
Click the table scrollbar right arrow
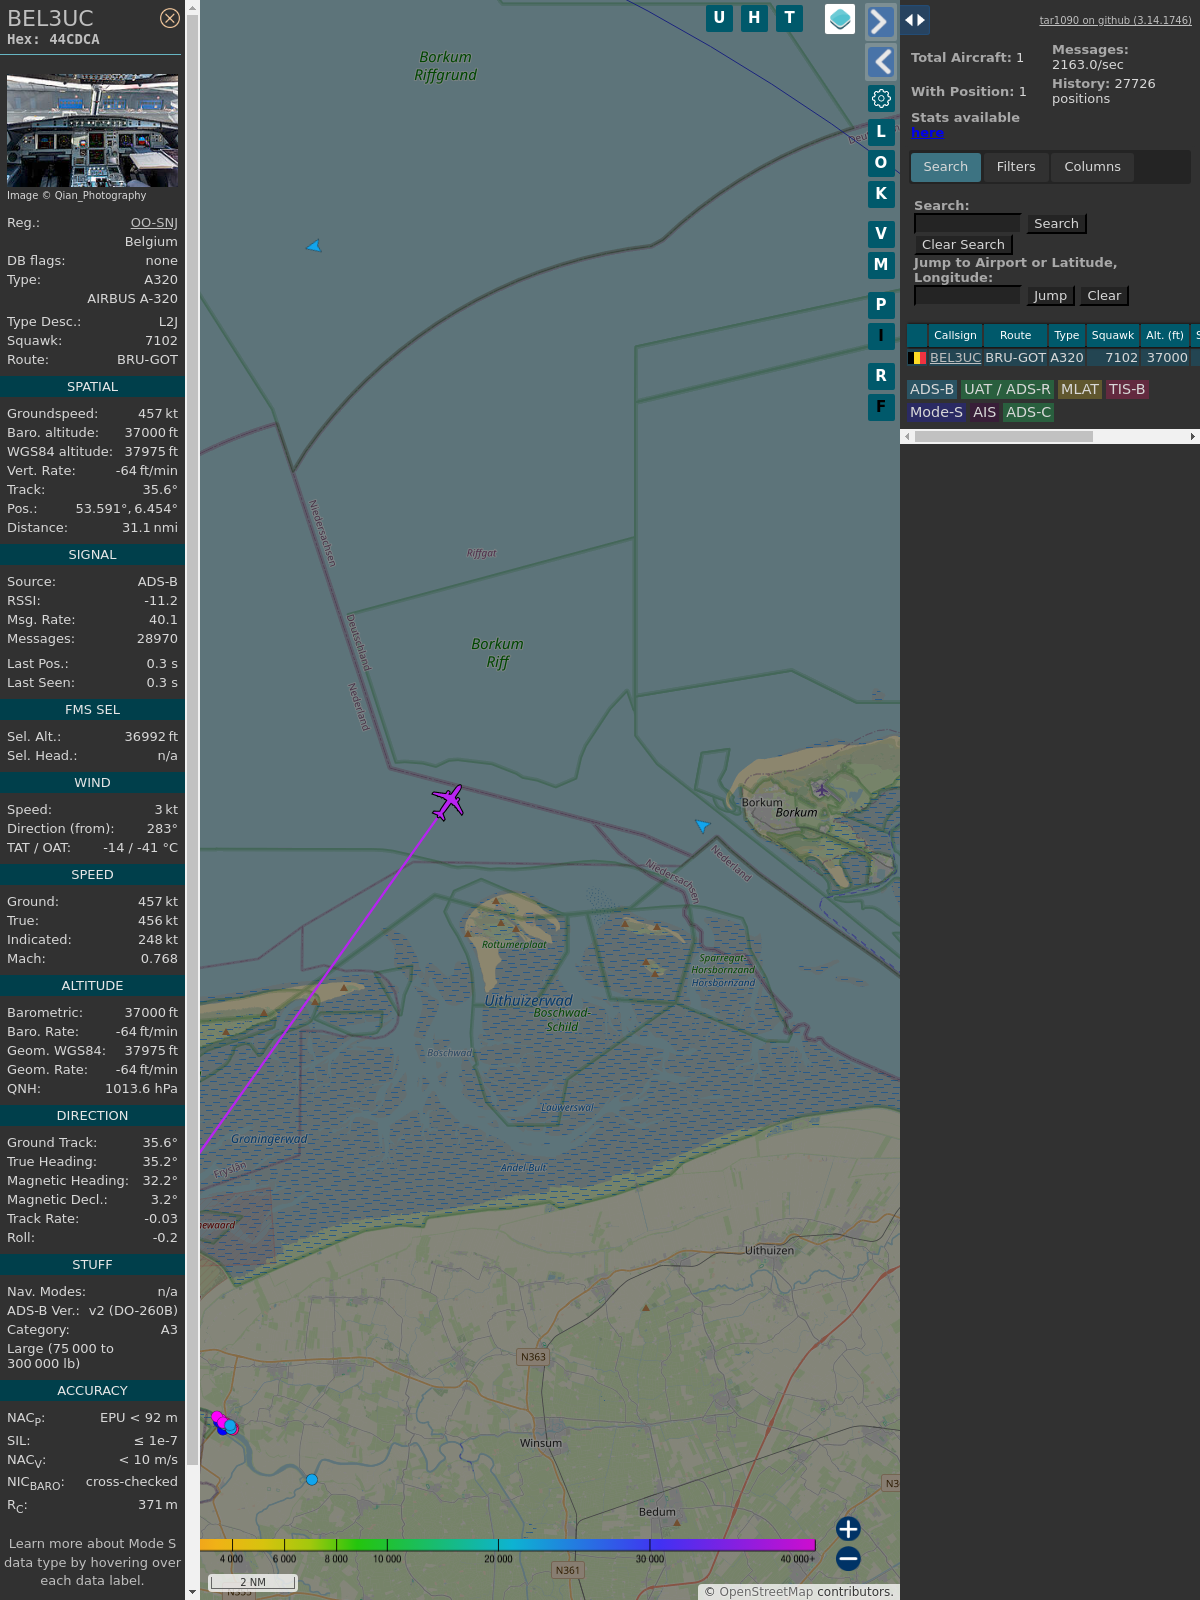tap(1193, 437)
